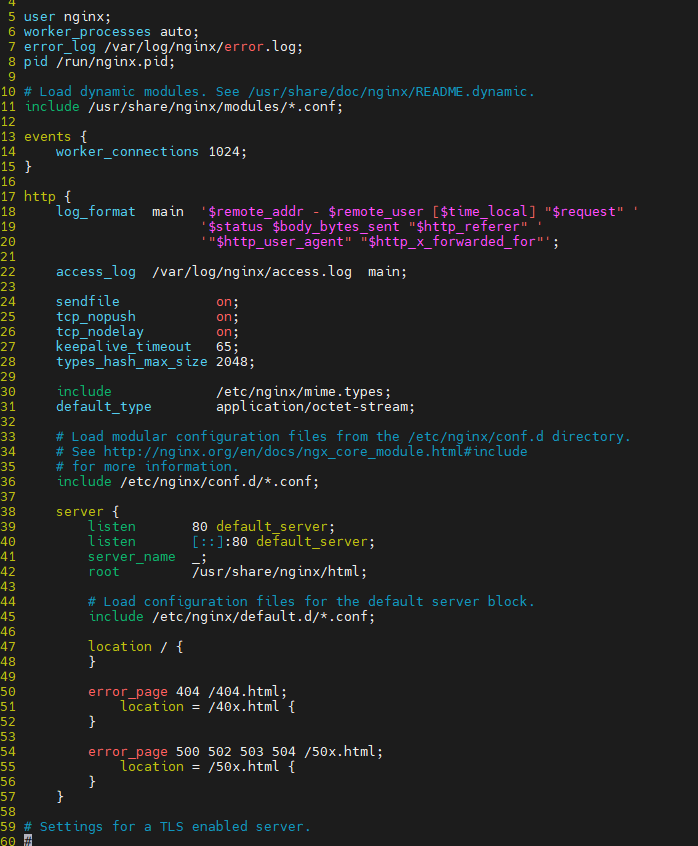Click the cursor block on line 60
The height and width of the screenshot is (846, 698).
pos(28,841)
